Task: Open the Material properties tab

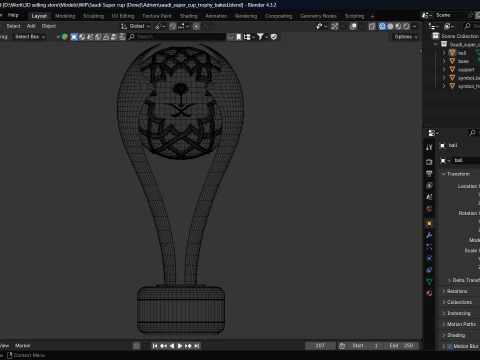Action: click(429, 293)
